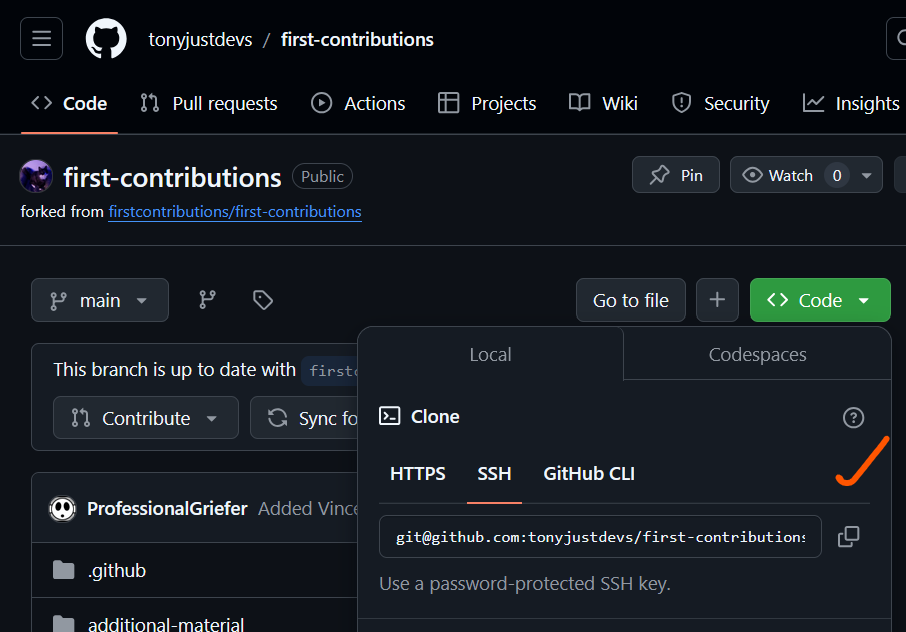Open the Security tab

[x=720, y=103]
